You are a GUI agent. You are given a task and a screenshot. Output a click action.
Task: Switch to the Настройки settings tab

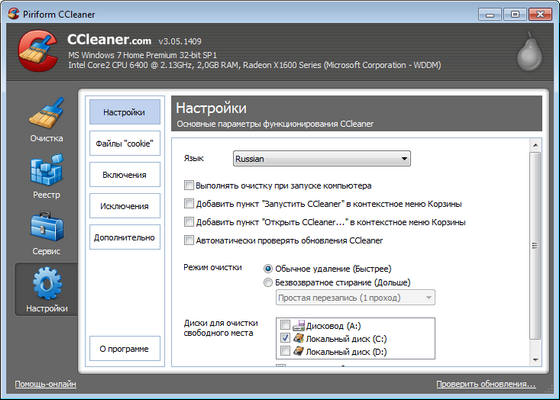[125, 112]
